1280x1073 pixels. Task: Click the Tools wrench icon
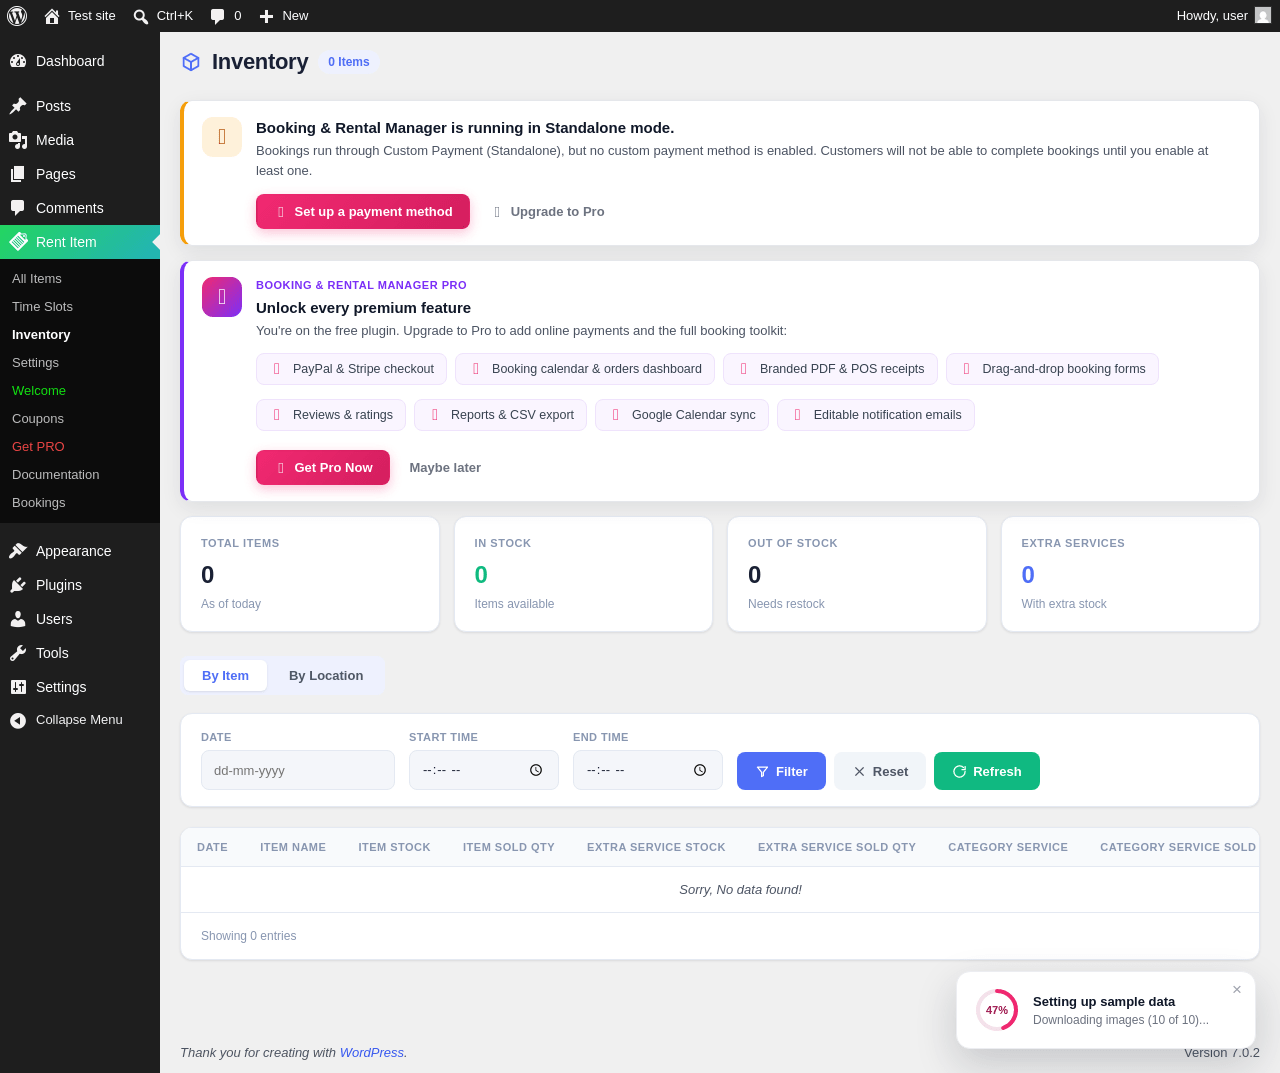(18, 653)
